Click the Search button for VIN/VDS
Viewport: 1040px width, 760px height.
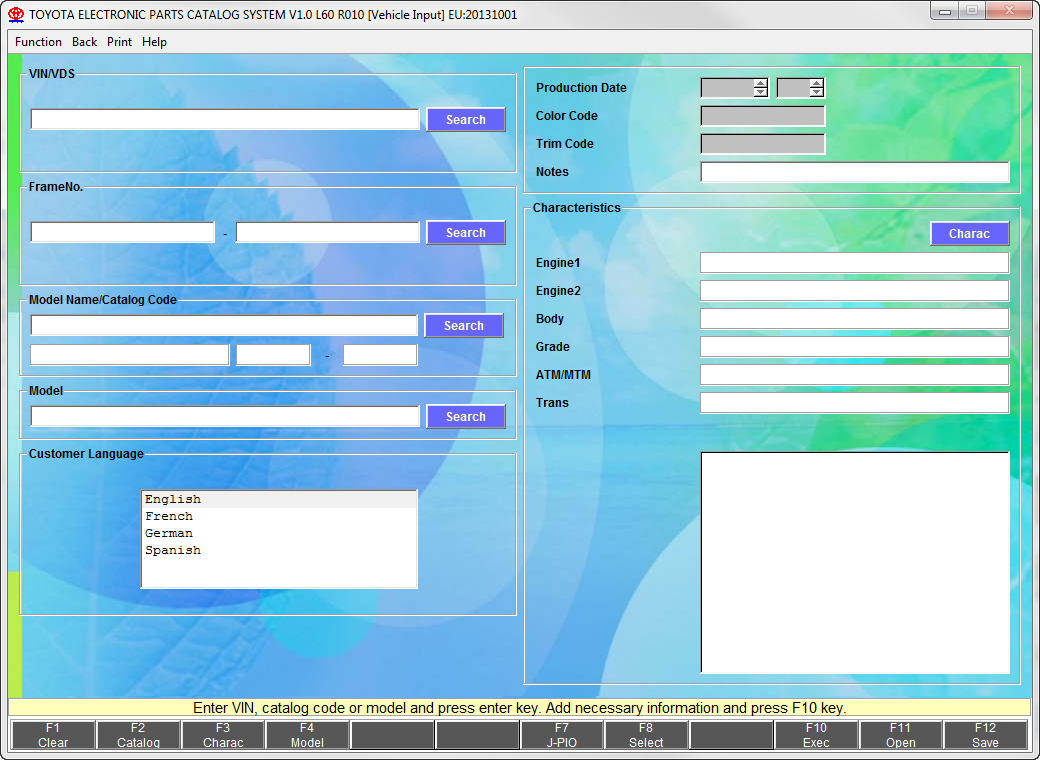(x=466, y=119)
